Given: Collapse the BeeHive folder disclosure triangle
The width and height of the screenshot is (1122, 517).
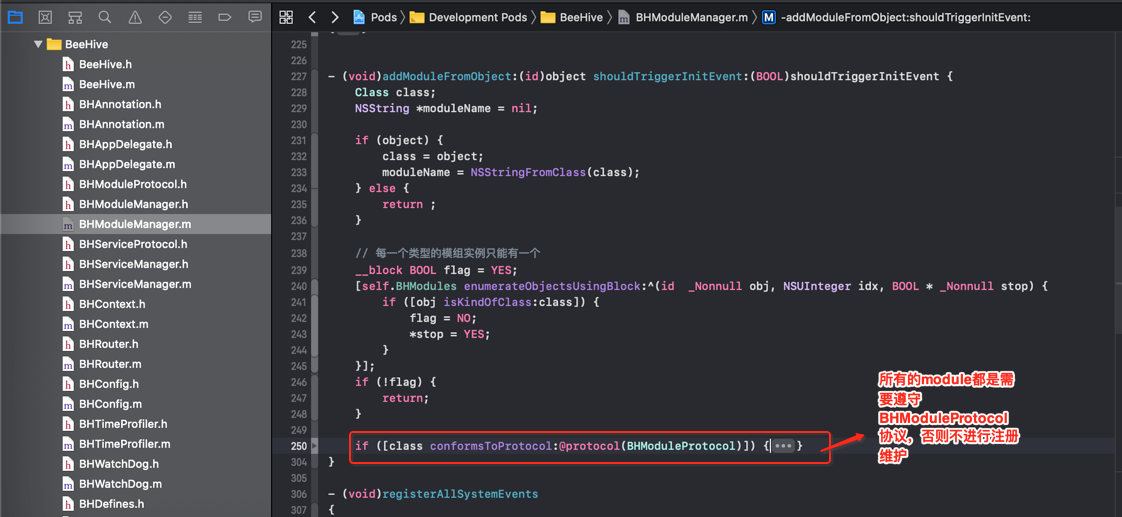Looking at the screenshot, I should 38,44.
